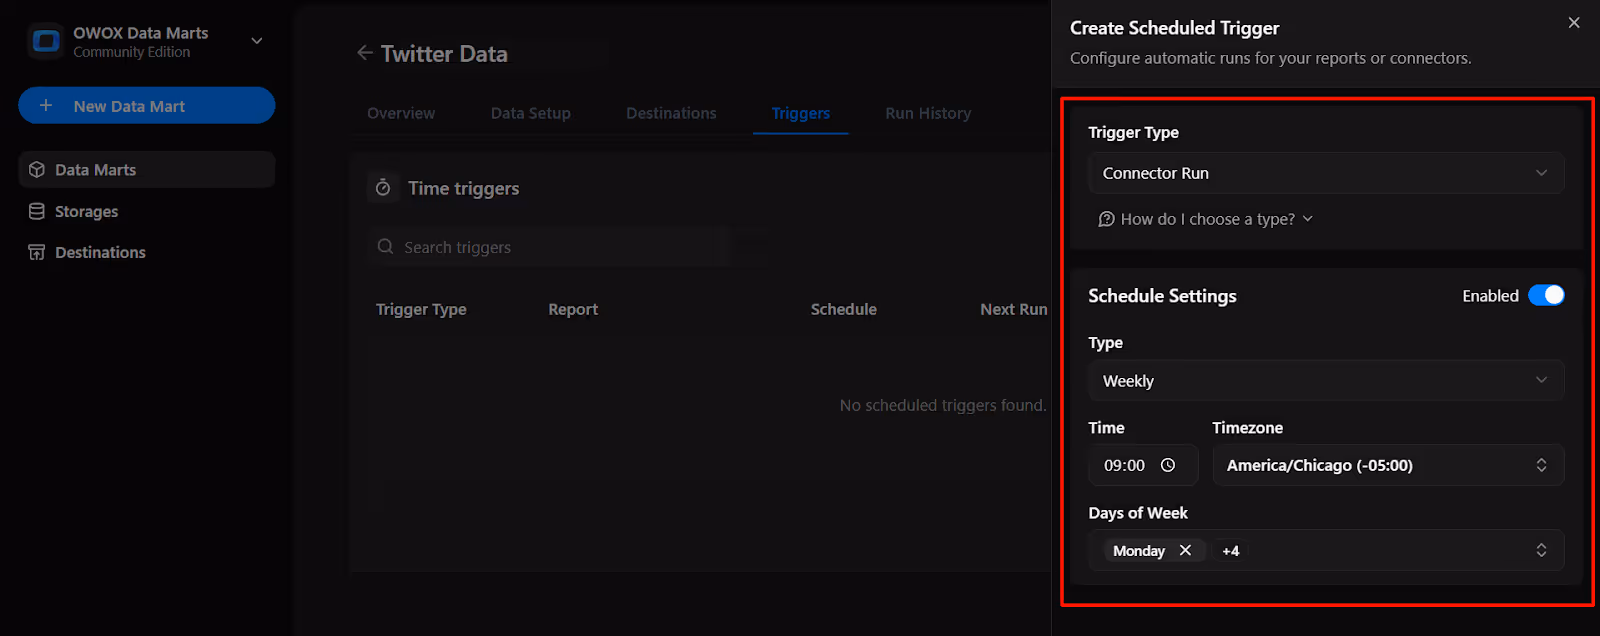Click the OWOX Data Marts logo icon
Screen dimensions: 1600x636
46,41
